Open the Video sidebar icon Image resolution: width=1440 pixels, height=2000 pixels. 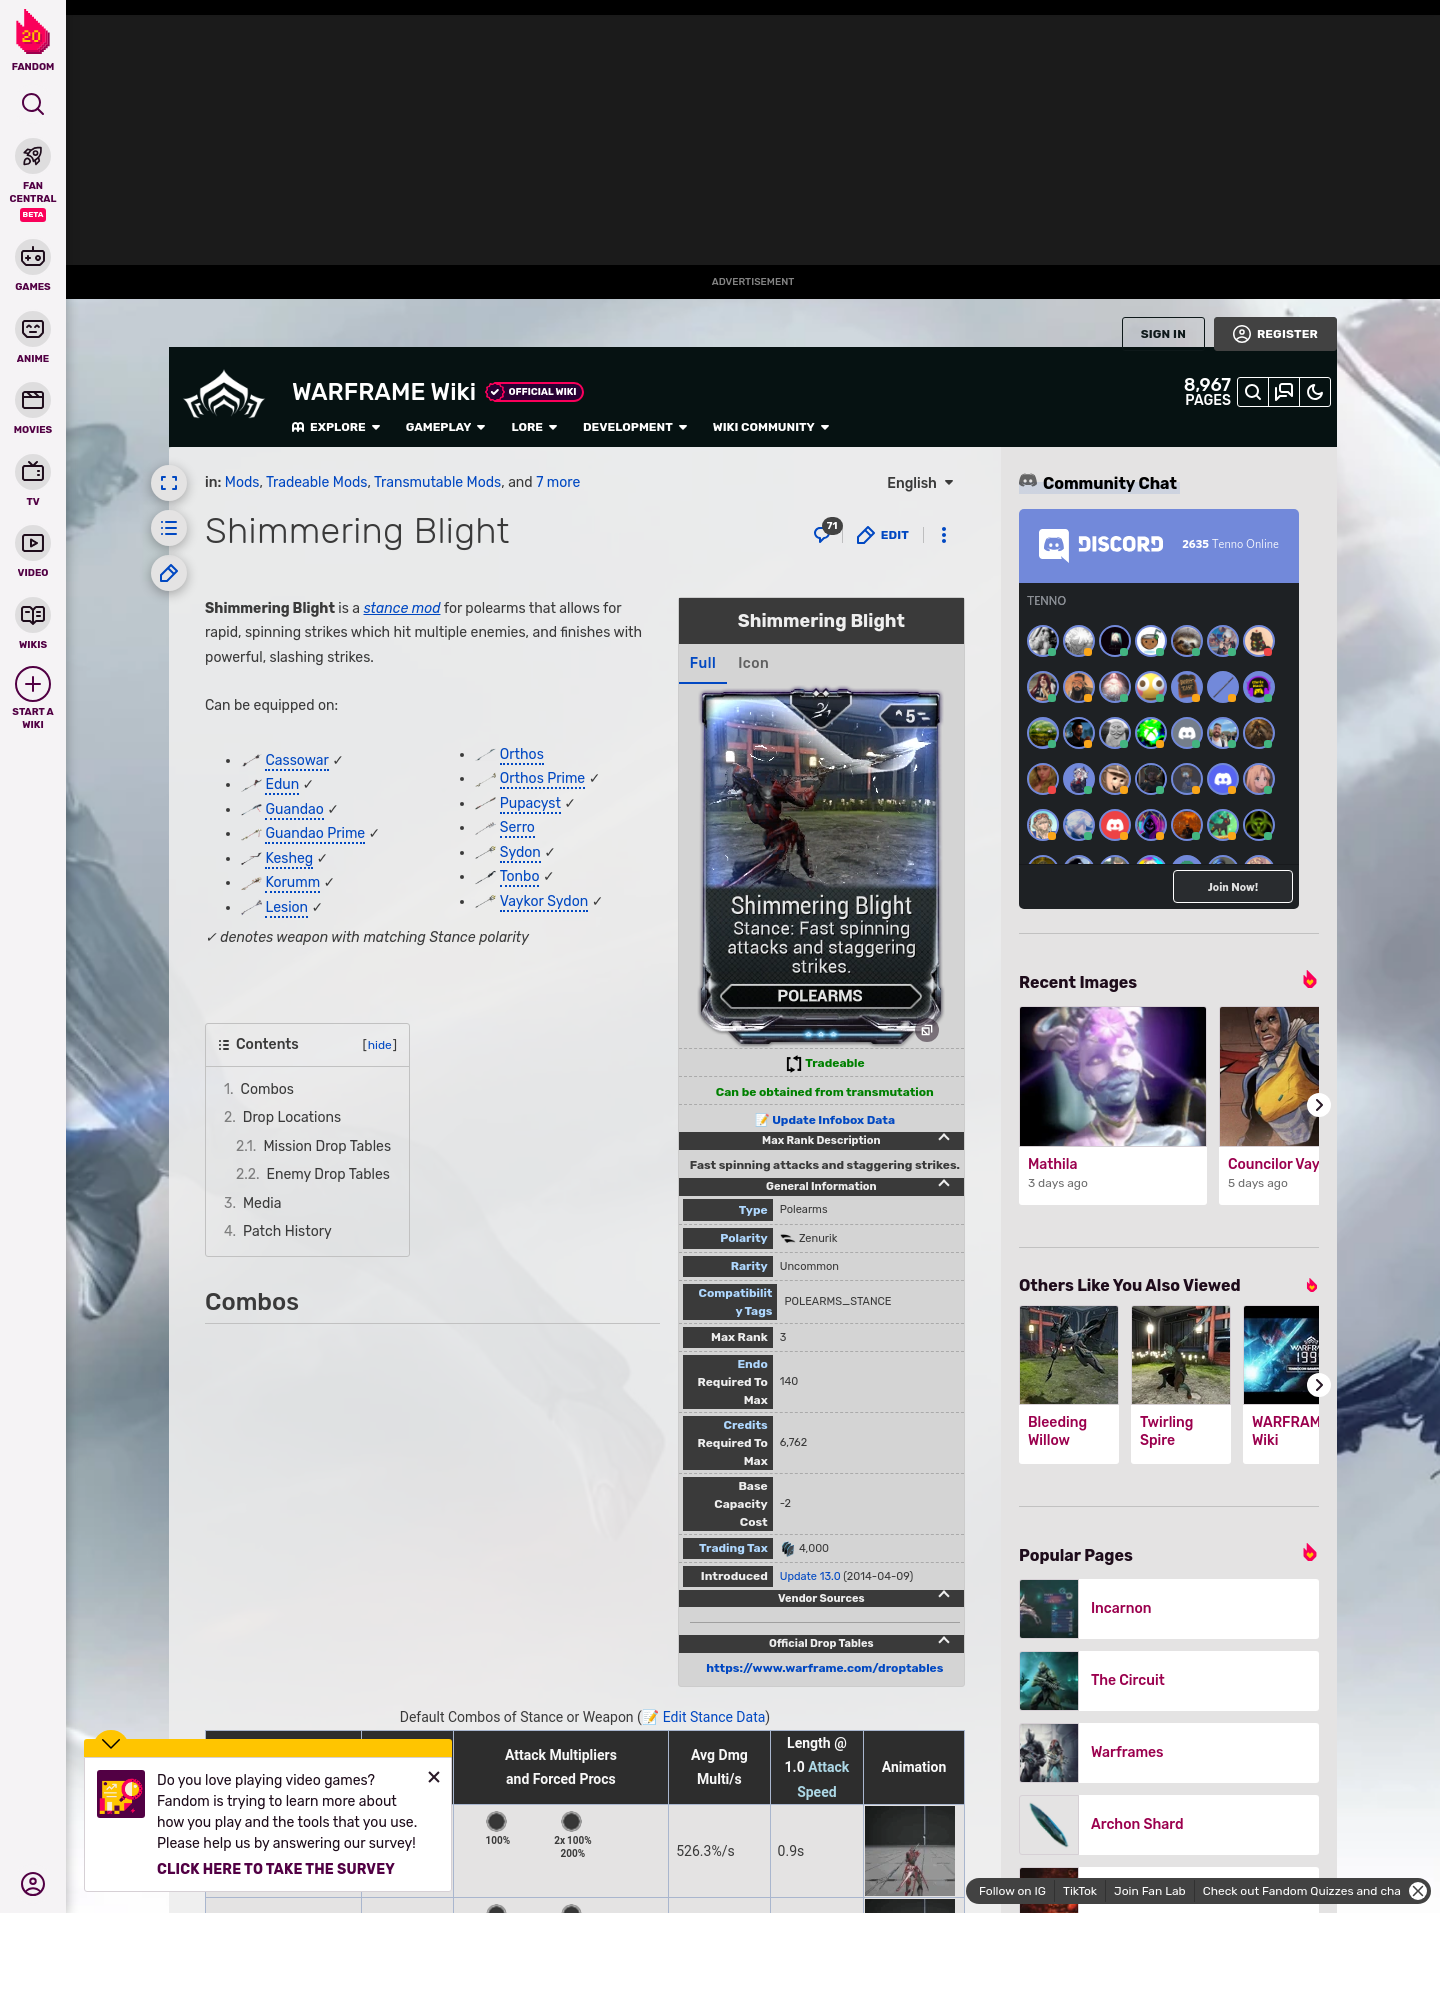[33, 543]
